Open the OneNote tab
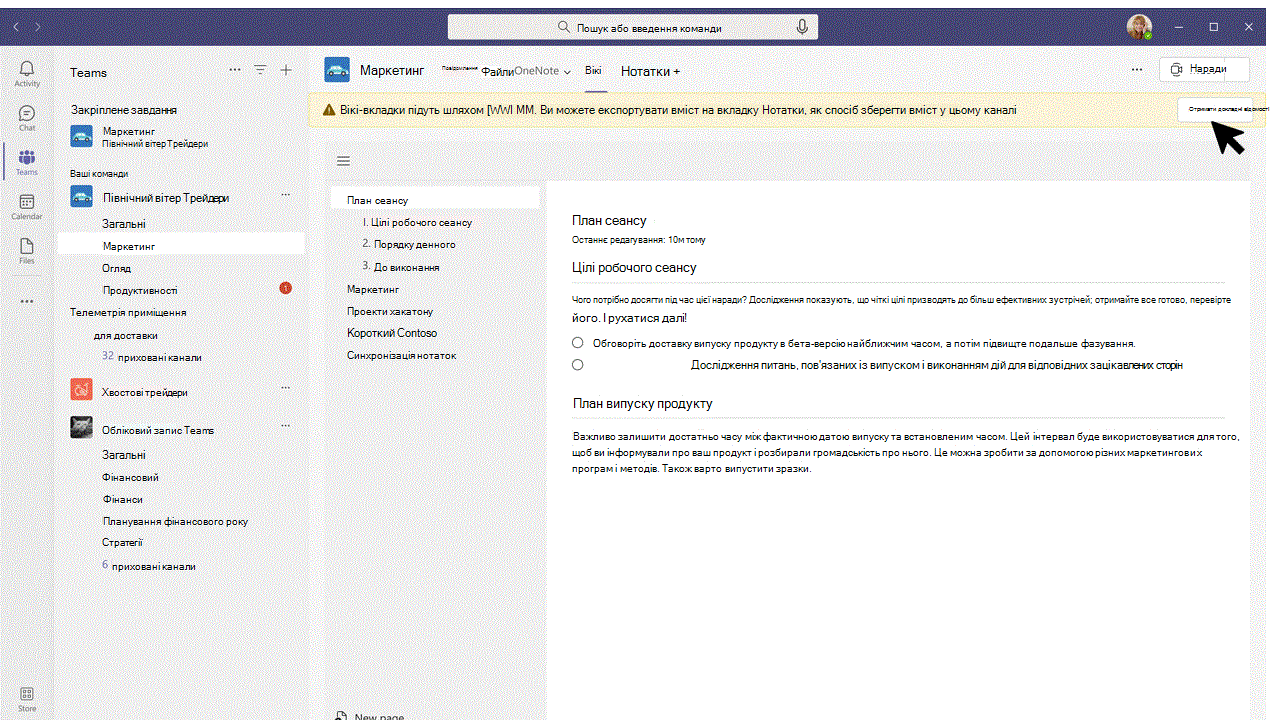This screenshot has width=1280, height=720. [x=536, y=72]
